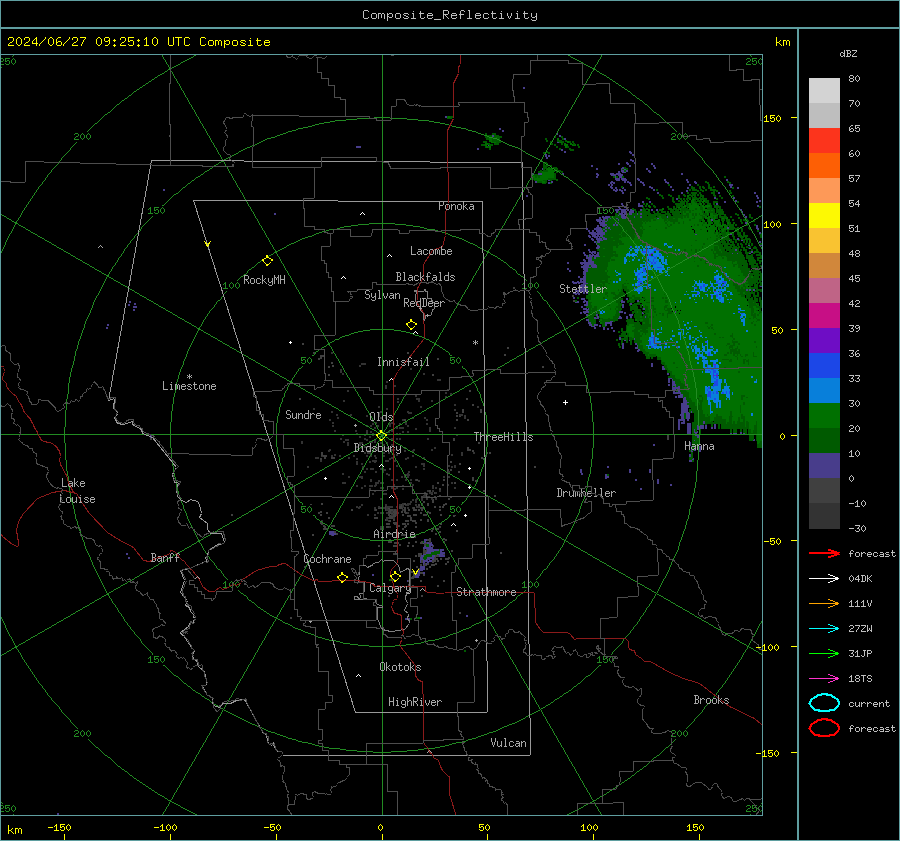Click the Cochrane town label
This screenshot has width=900, height=841.
(x=327, y=559)
